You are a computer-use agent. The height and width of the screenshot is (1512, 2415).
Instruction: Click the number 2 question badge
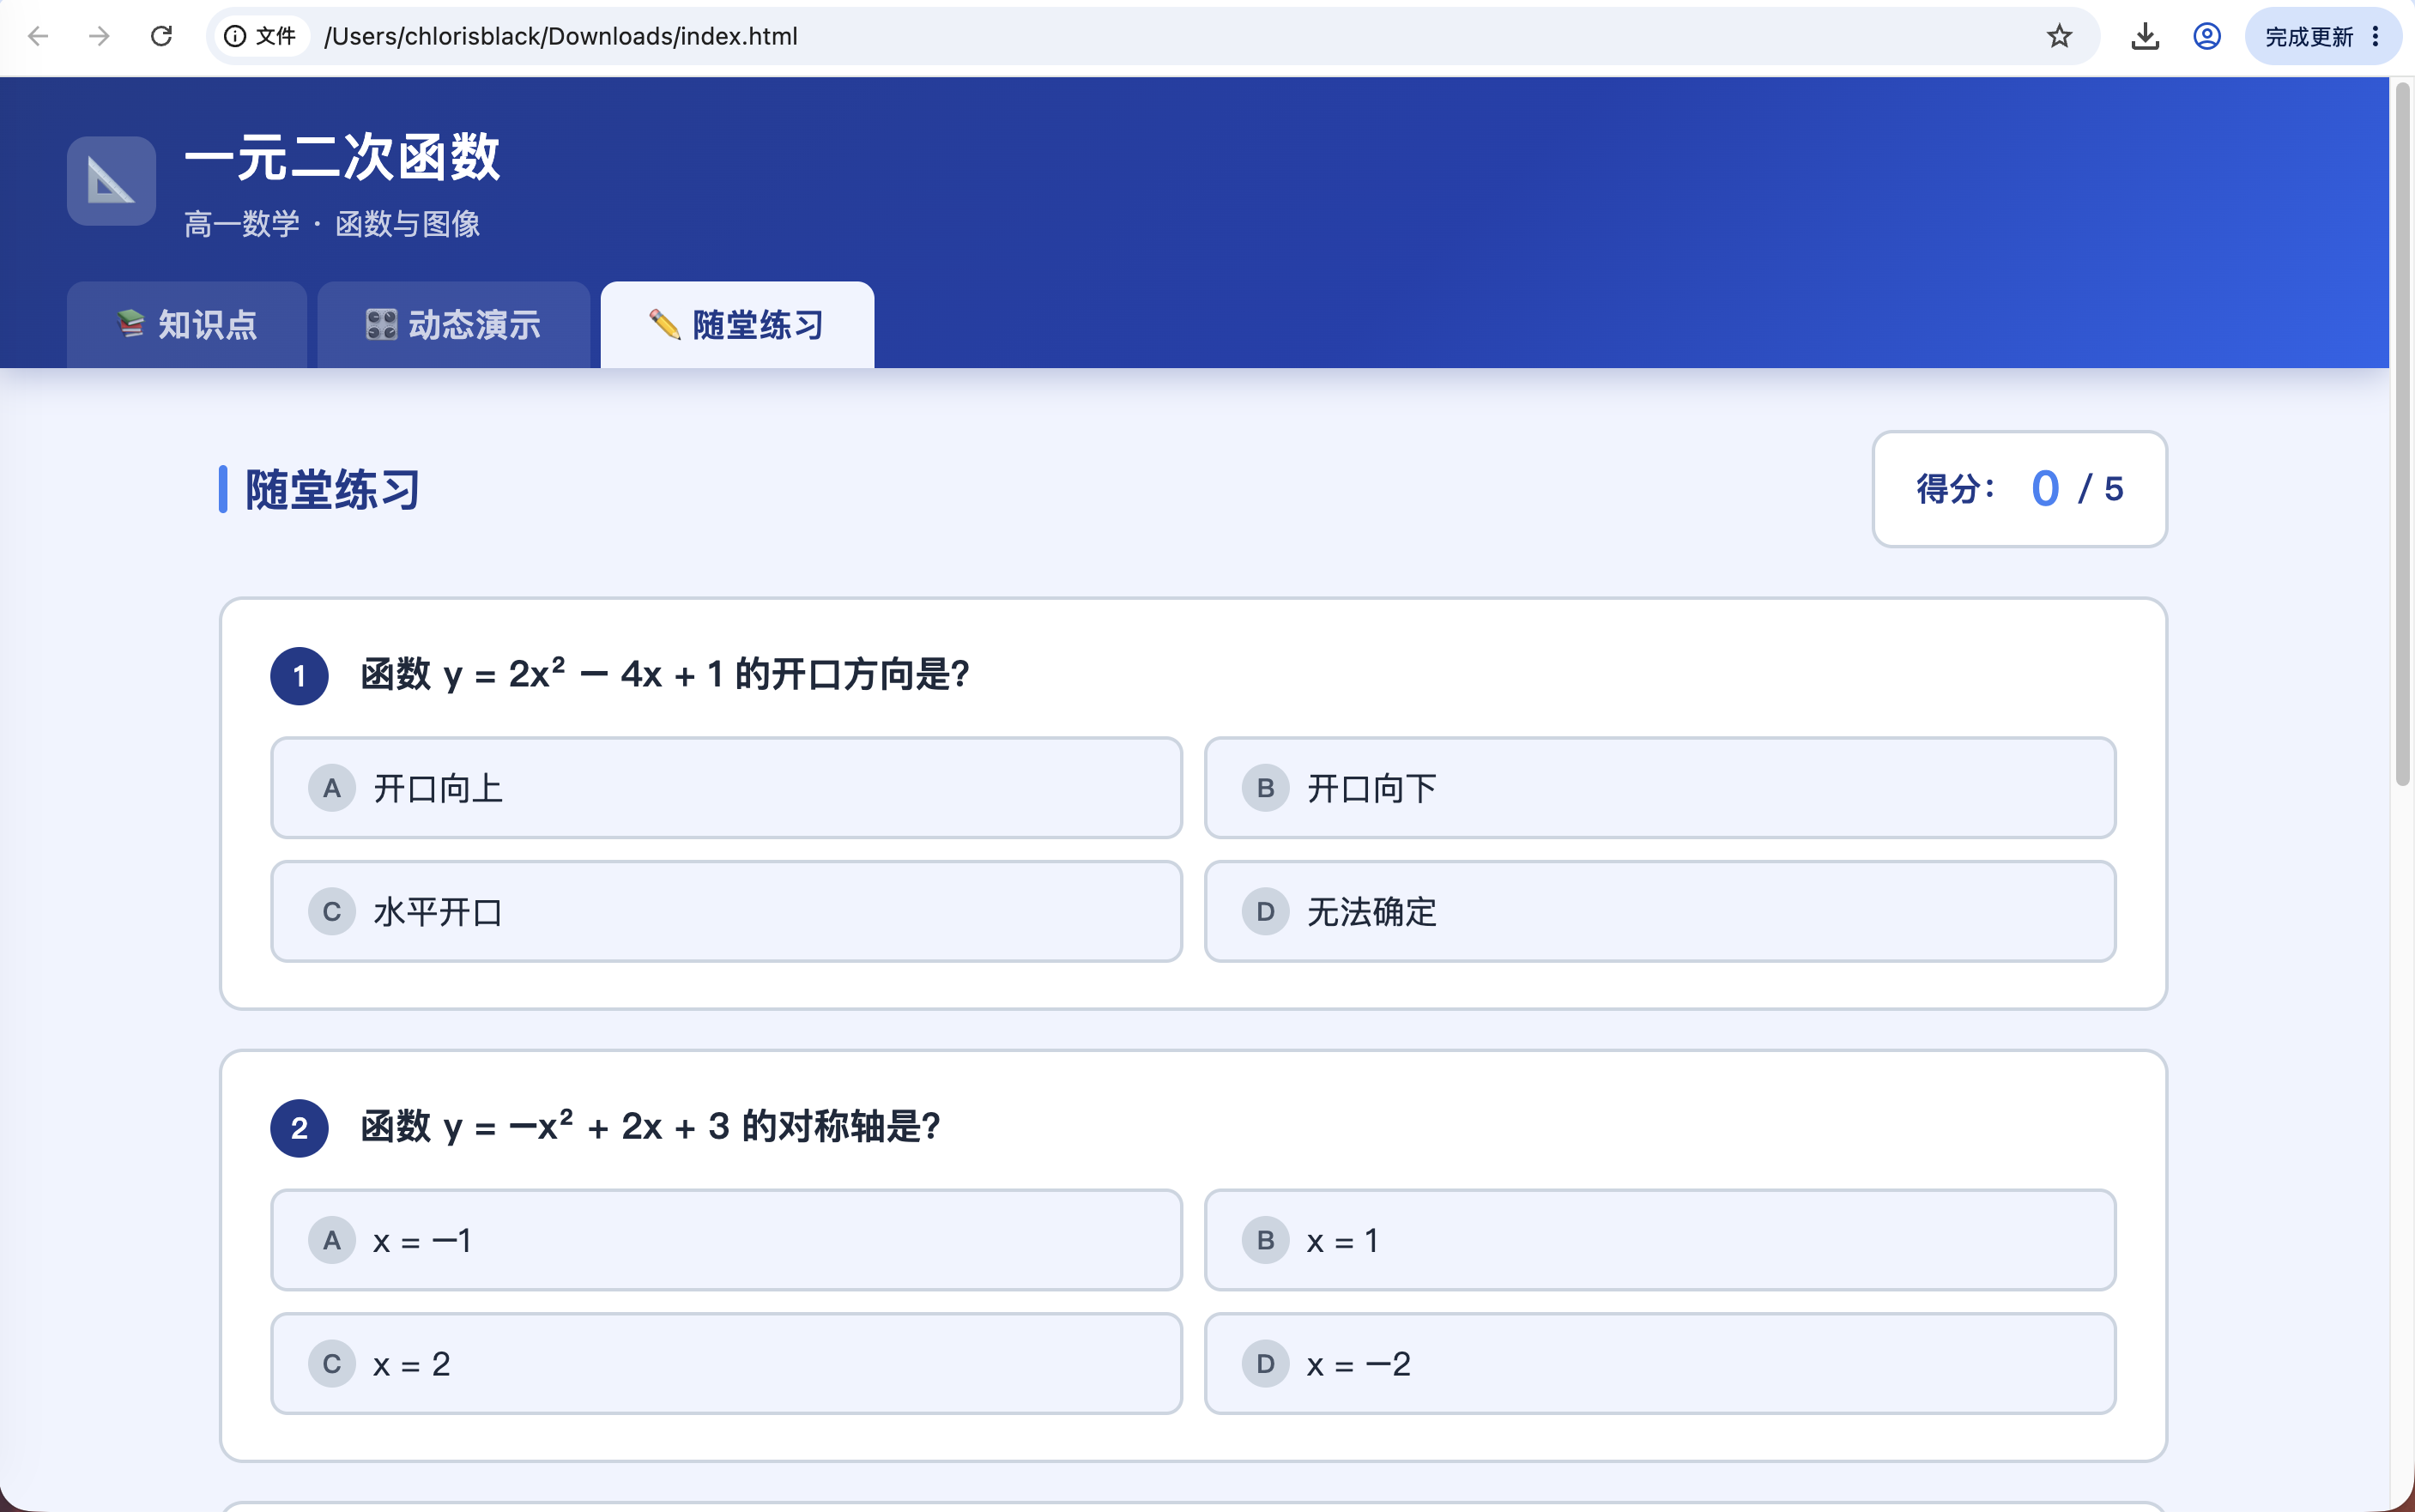[x=299, y=1128]
